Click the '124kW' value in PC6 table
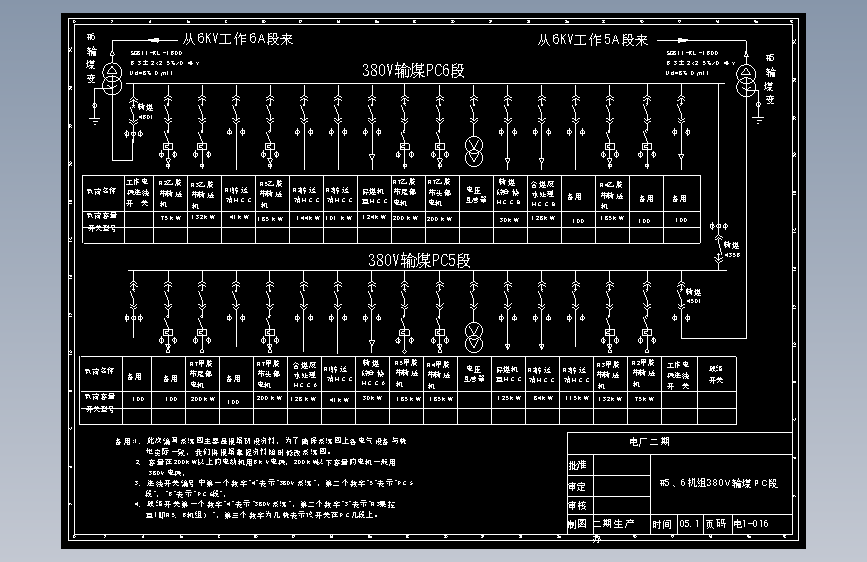 tap(374, 217)
